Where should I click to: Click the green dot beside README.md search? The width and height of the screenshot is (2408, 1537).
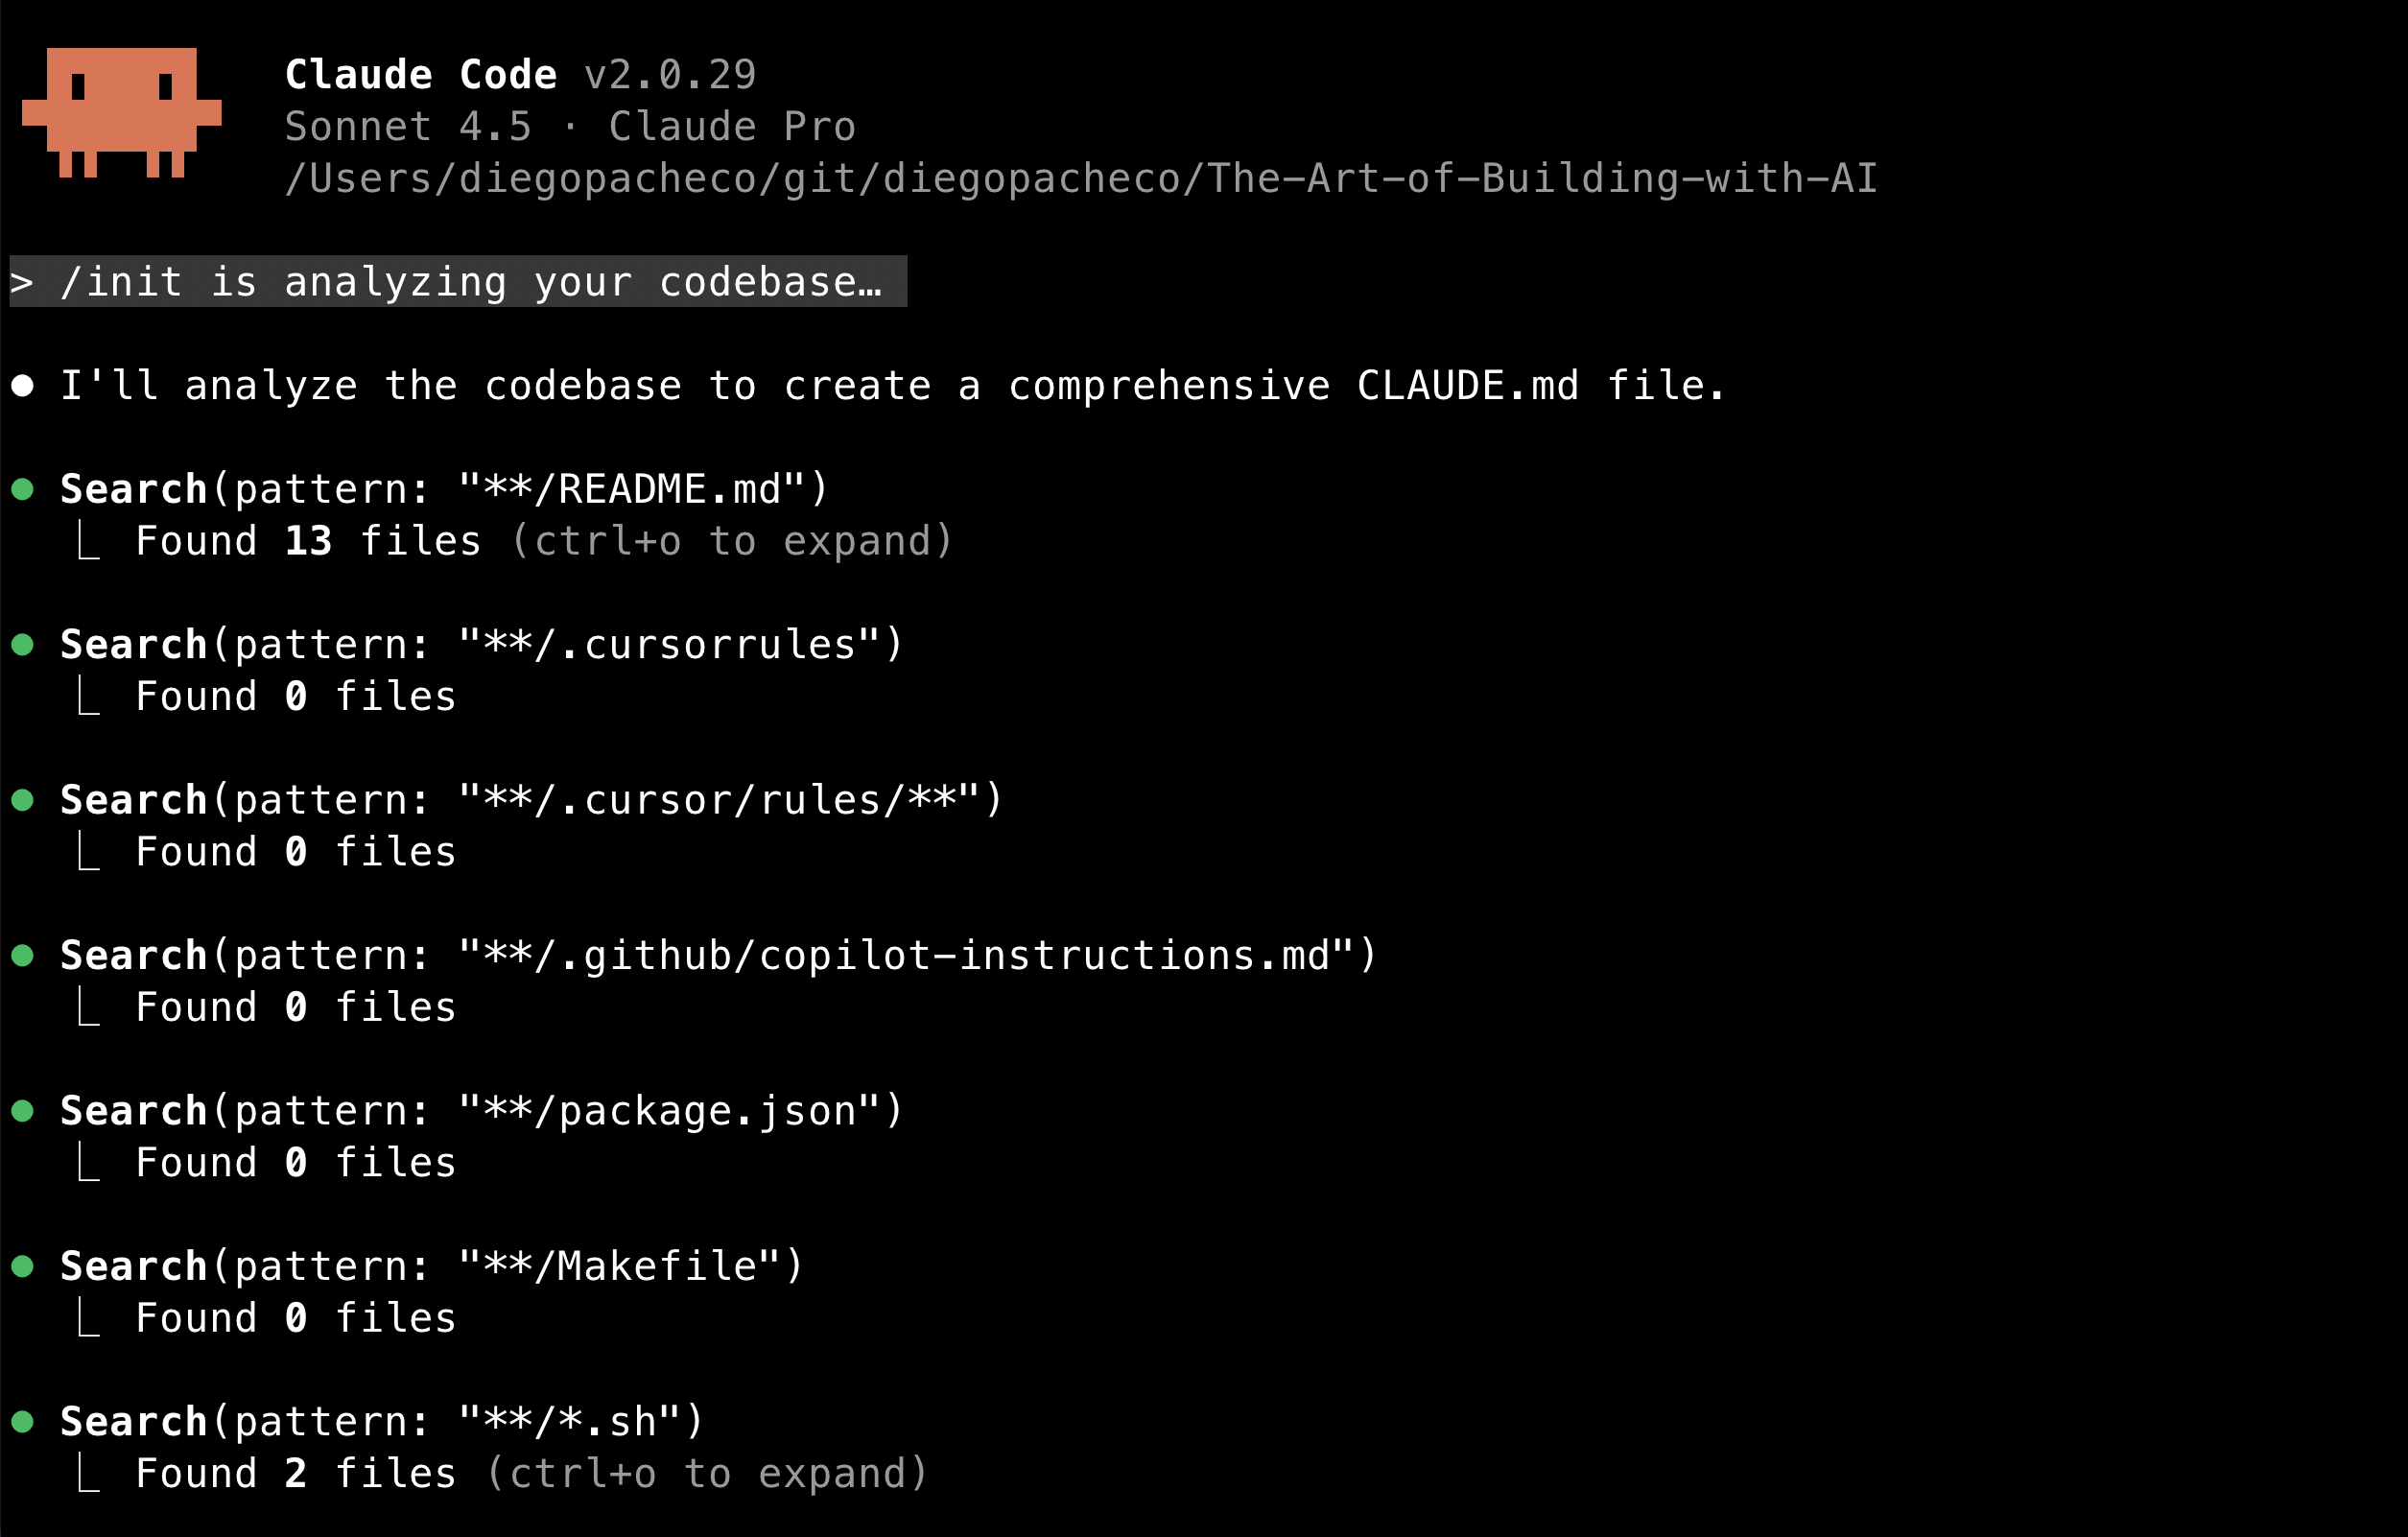pos(23,489)
